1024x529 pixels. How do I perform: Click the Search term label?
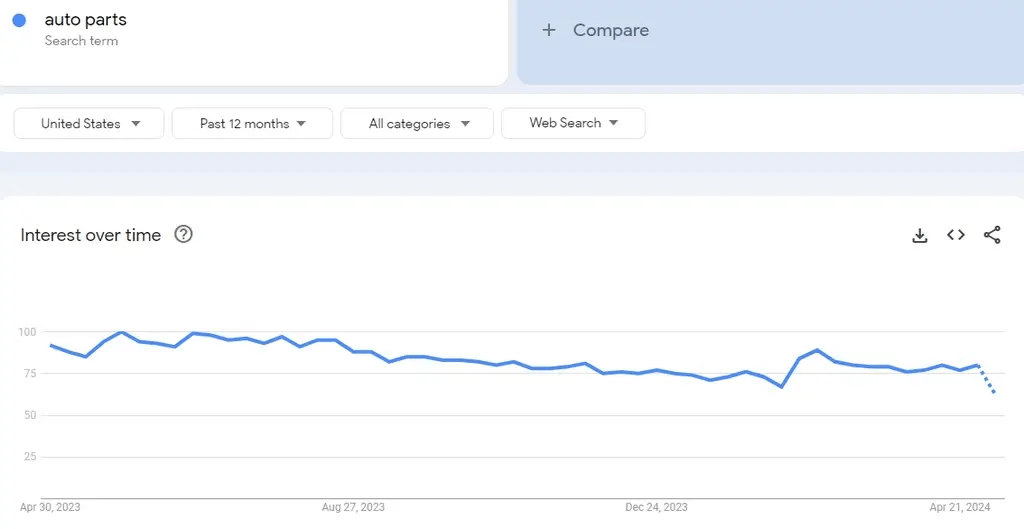[81, 41]
